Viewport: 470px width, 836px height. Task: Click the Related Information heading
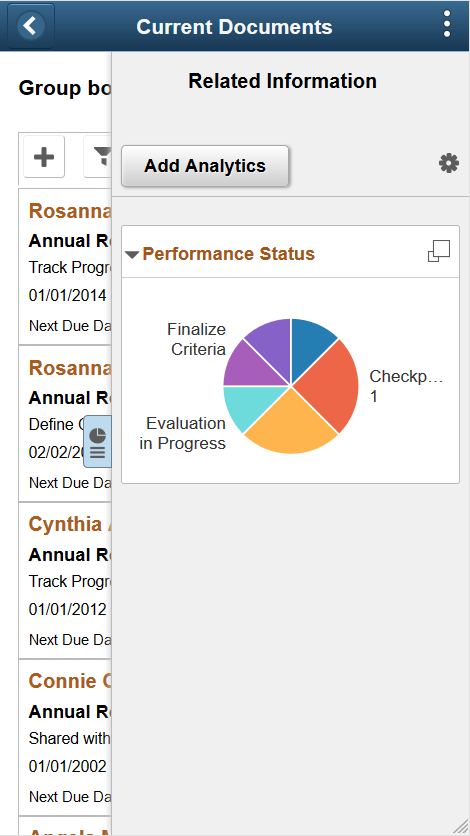282,81
